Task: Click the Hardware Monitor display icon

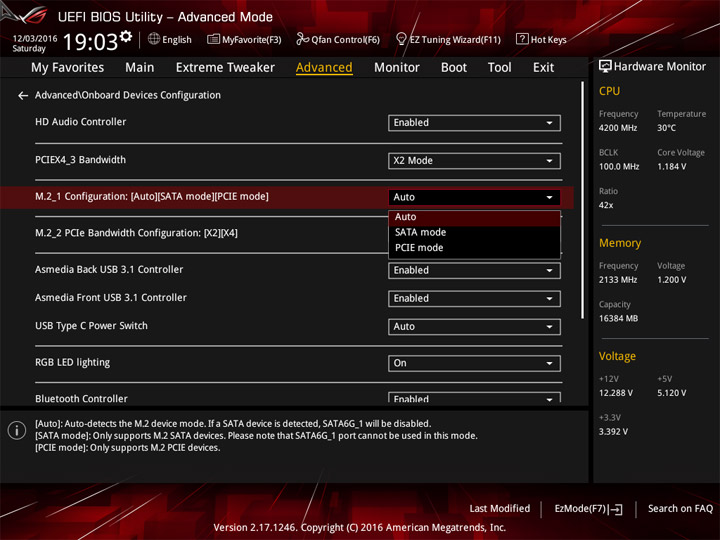Action: coord(605,67)
